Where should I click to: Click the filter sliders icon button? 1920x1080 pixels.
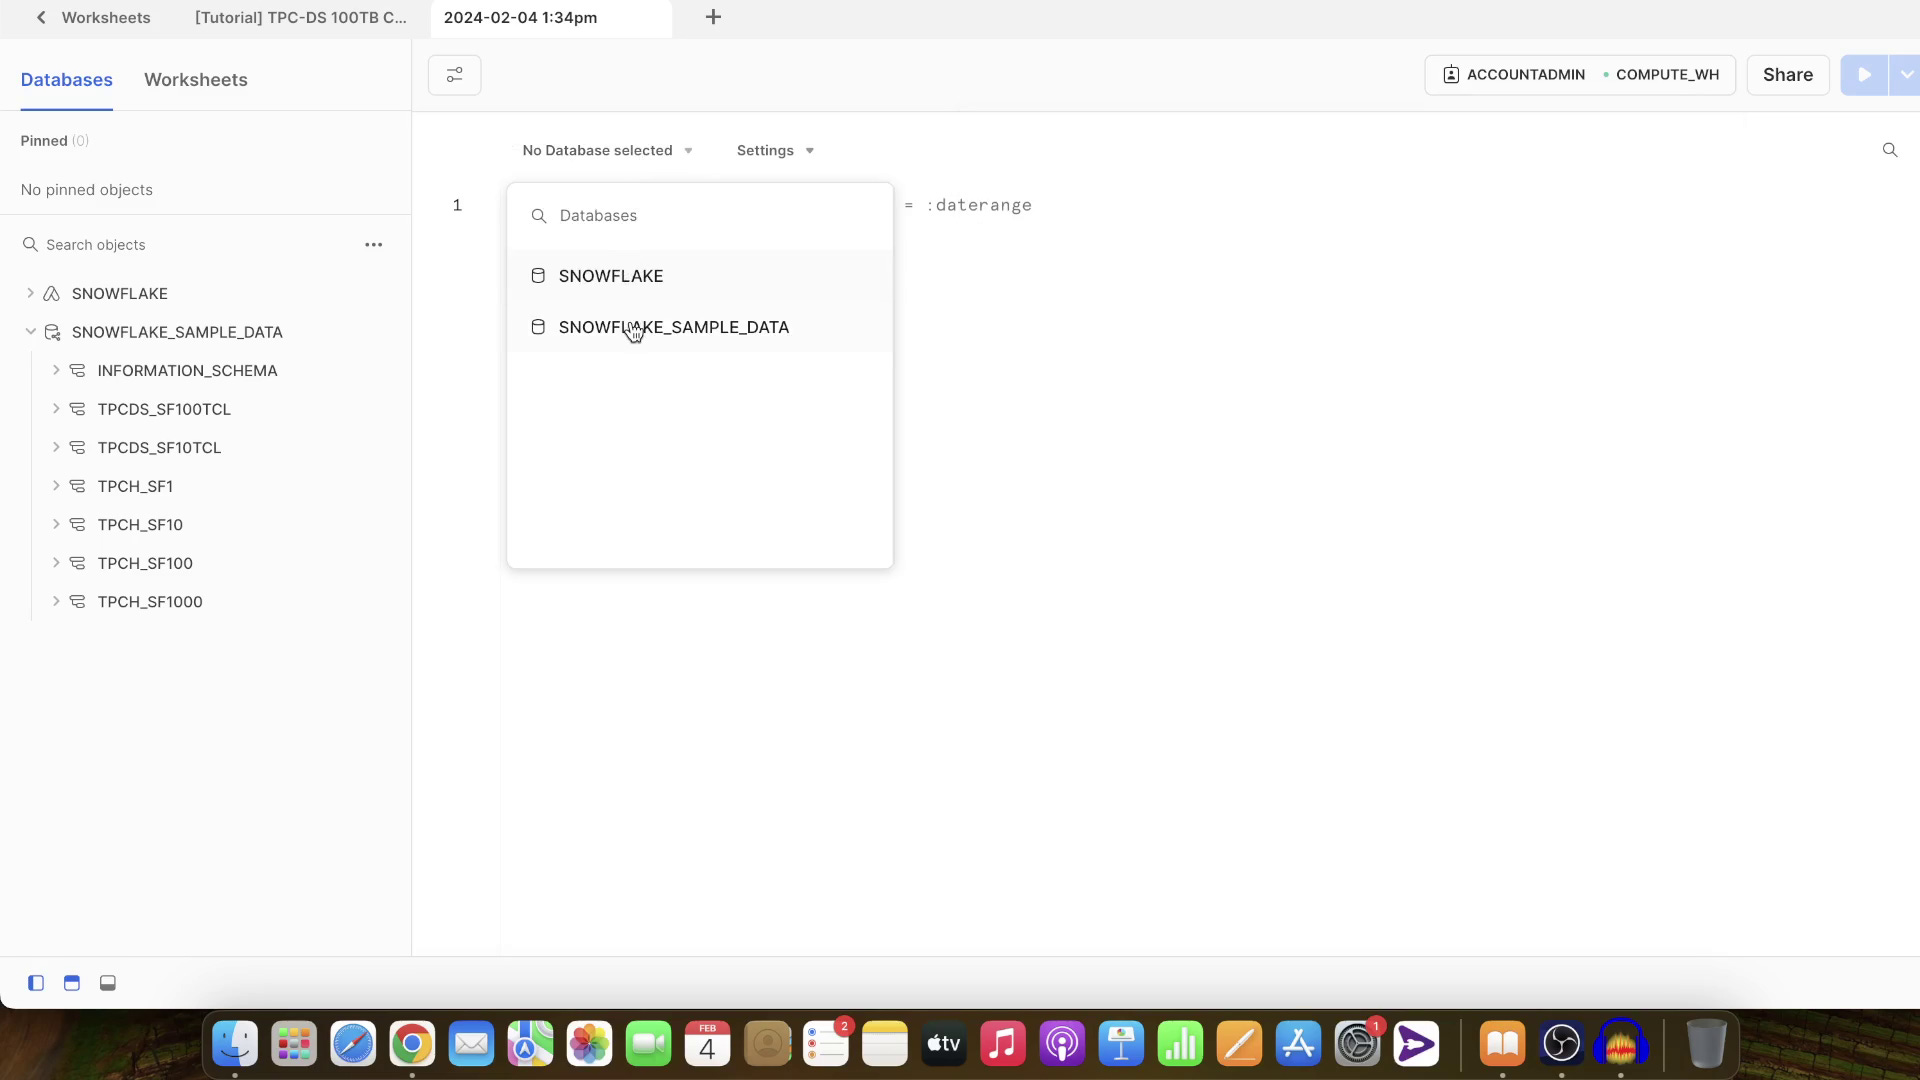coord(454,75)
